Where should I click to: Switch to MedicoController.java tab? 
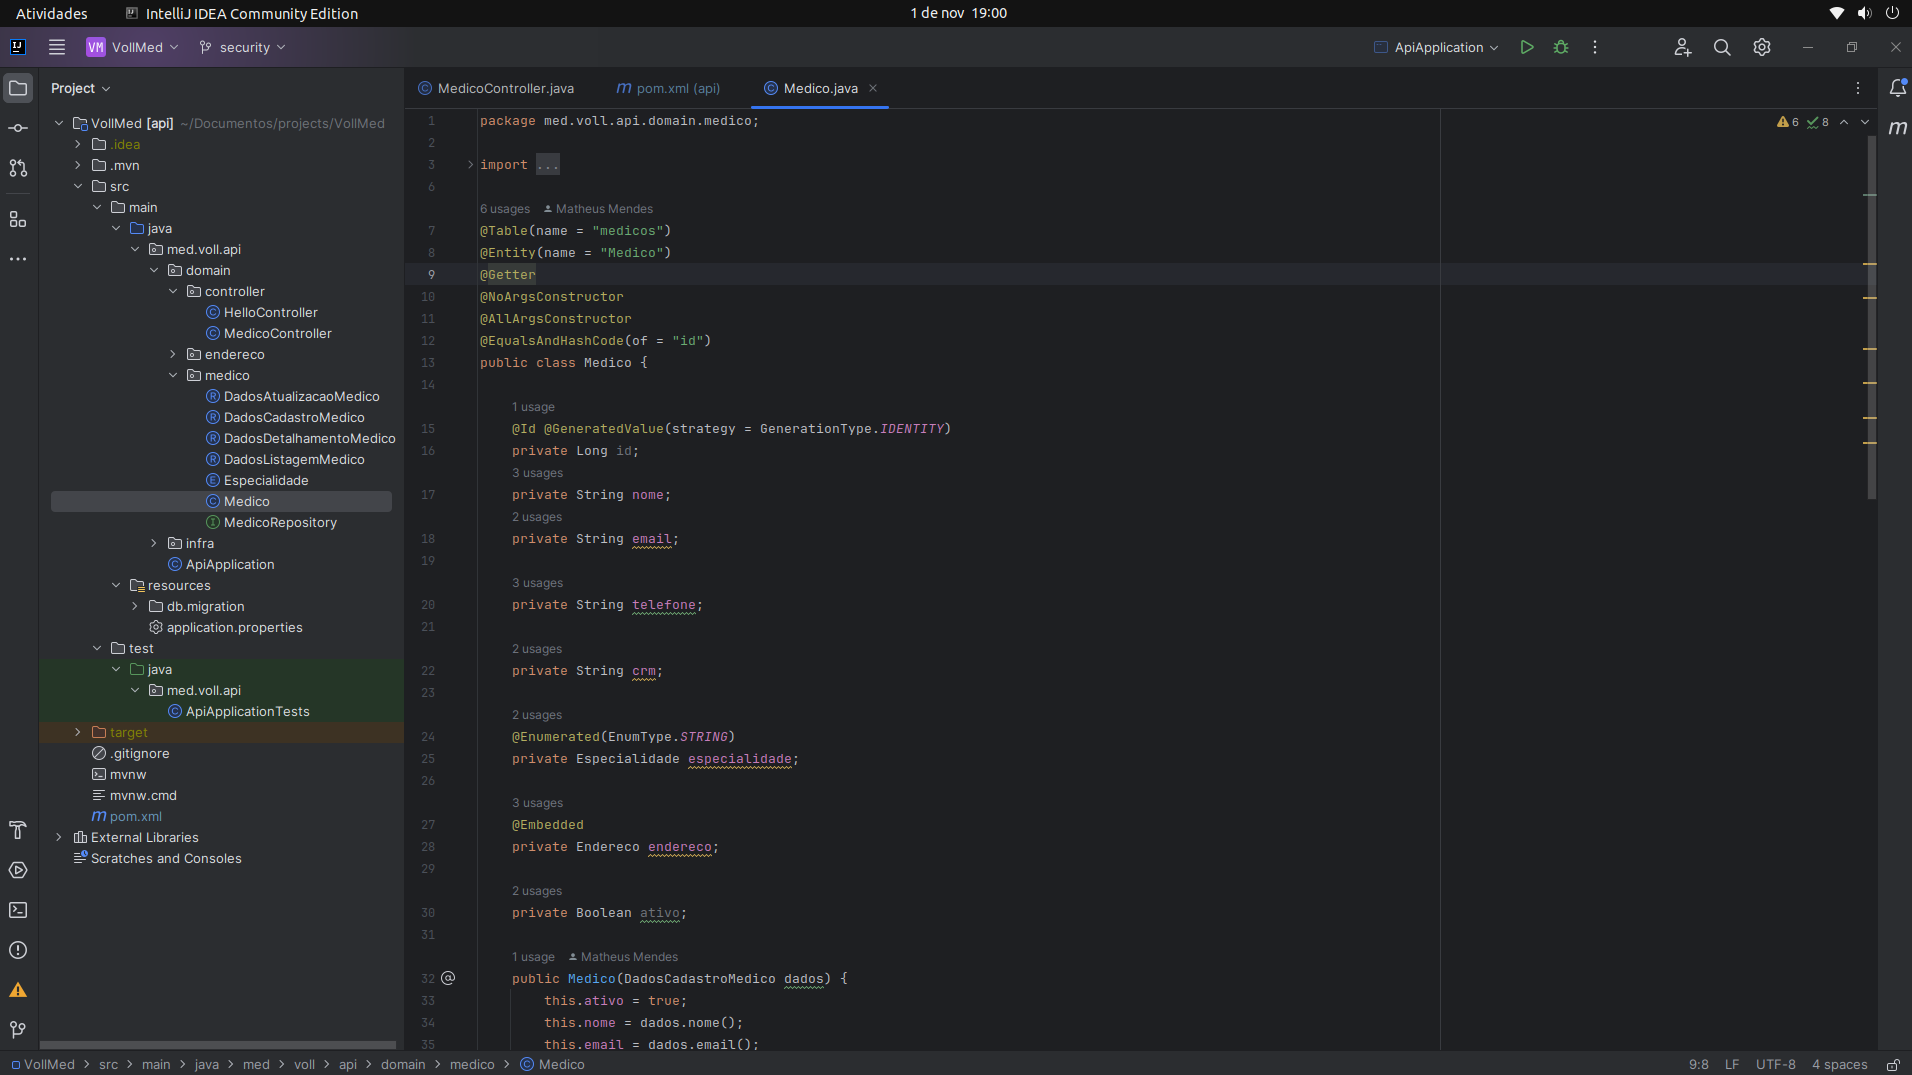(x=496, y=88)
